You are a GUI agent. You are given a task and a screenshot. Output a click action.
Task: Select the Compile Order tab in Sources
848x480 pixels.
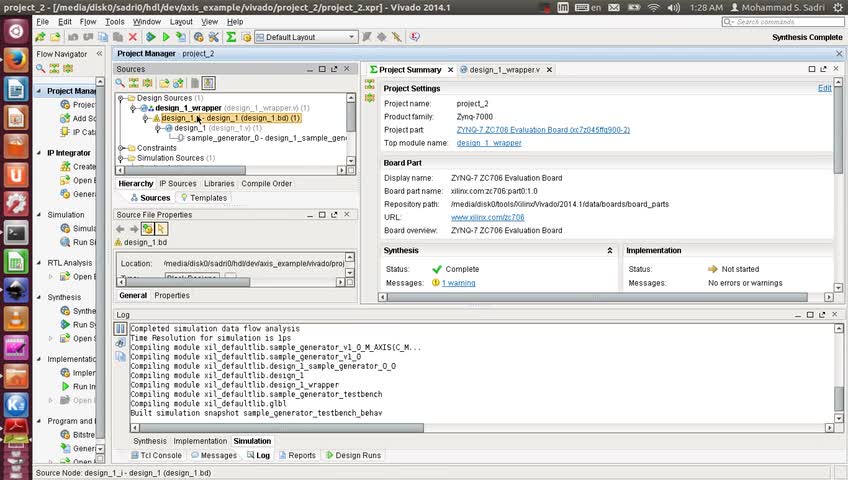266,184
